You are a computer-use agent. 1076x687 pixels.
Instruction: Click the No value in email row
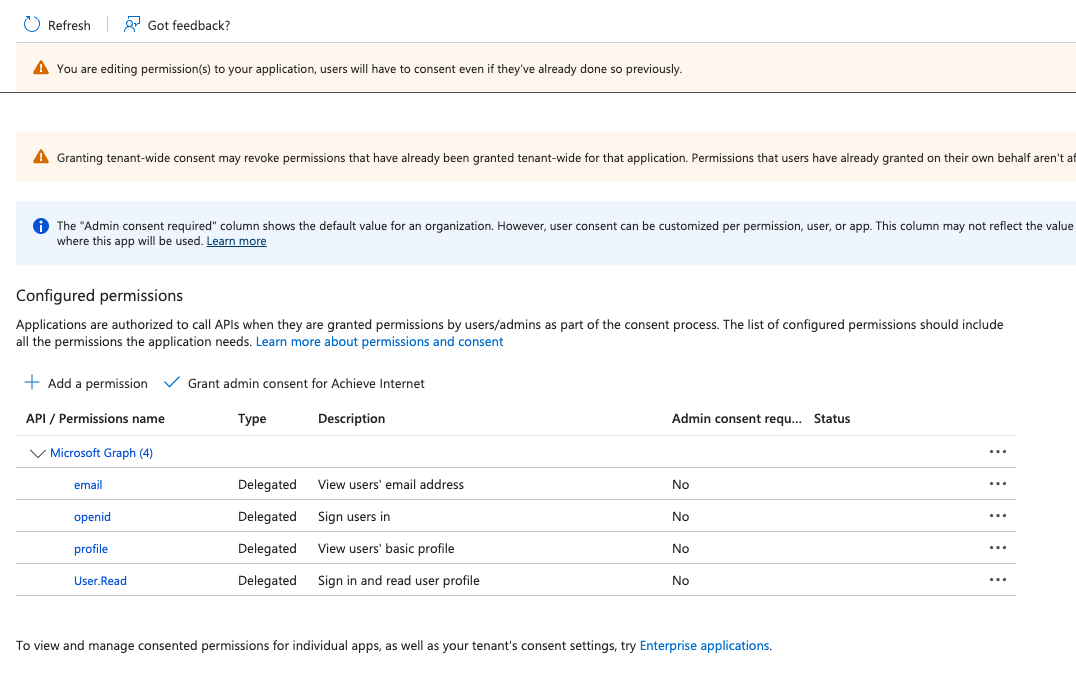pos(680,485)
